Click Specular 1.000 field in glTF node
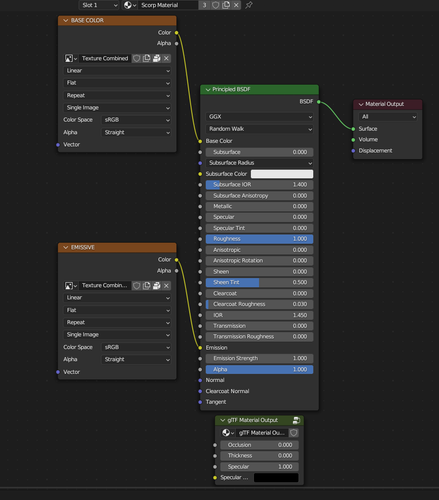439x500 pixels. 259,467
